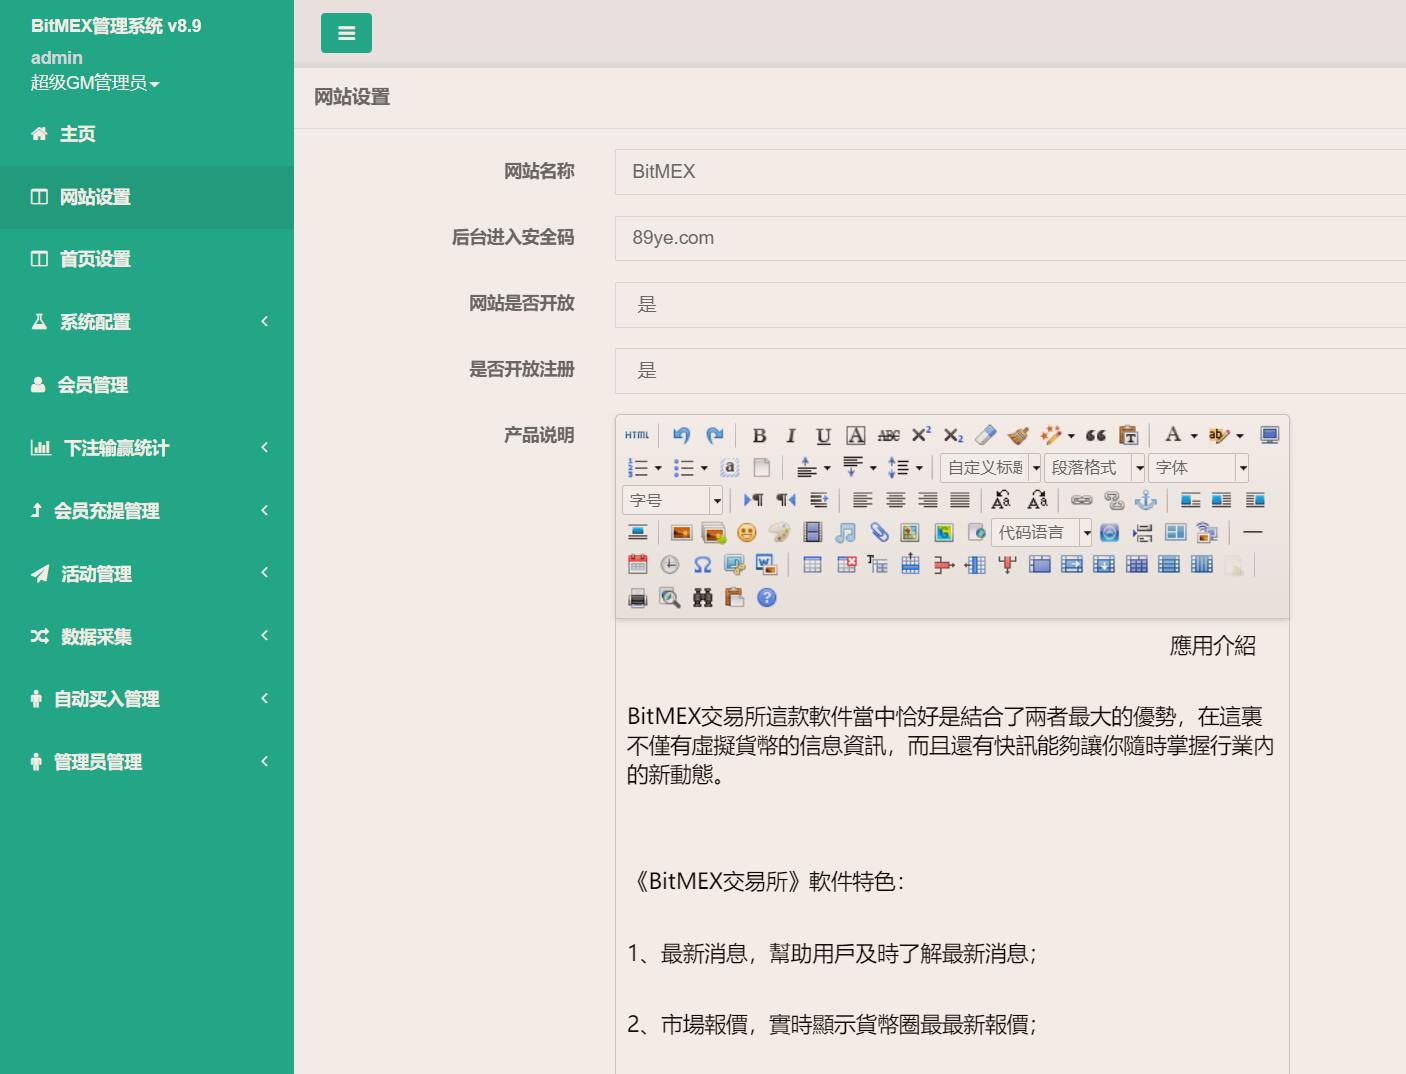Open the 自定义标题 dropdown
The width and height of the screenshot is (1406, 1074).
(x=991, y=468)
